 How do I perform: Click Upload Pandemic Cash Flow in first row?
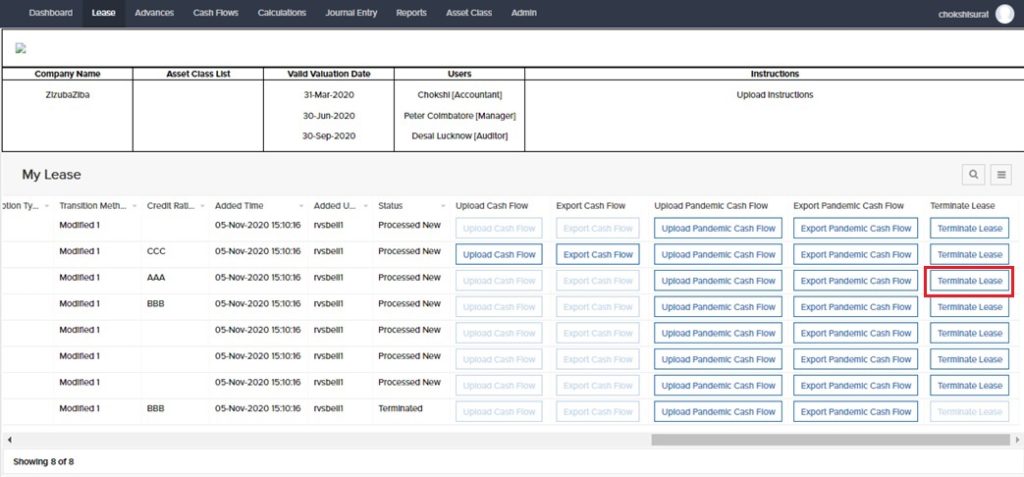(x=718, y=228)
